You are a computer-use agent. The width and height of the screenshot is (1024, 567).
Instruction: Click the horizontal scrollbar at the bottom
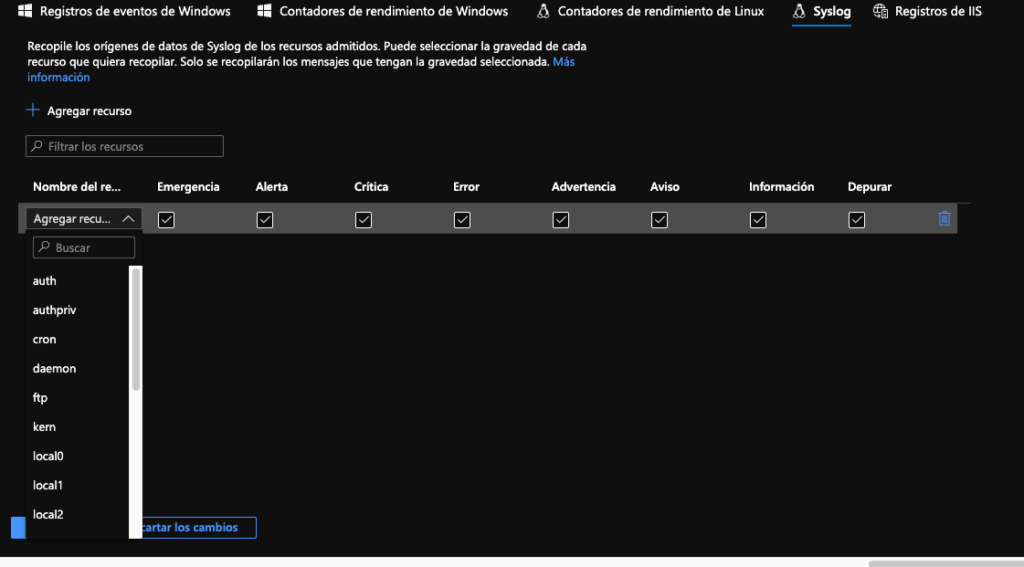point(946,563)
